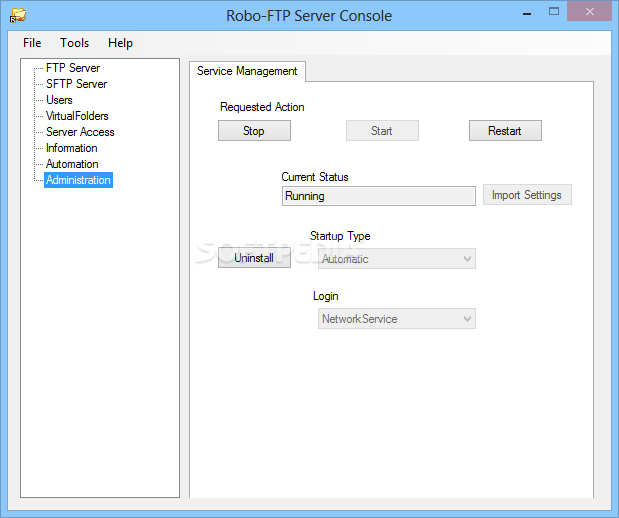
Task: Click the Startup Type label
Action: click(x=340, y=236)
